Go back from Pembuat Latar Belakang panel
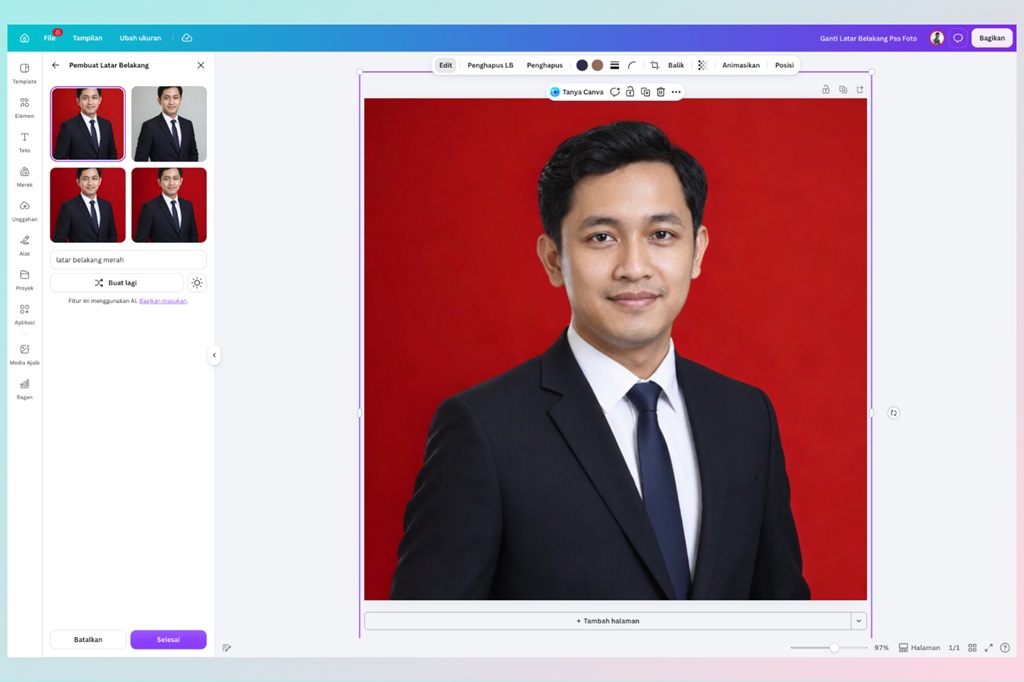This screenshot has width=1024, height=682. [56, 65]
